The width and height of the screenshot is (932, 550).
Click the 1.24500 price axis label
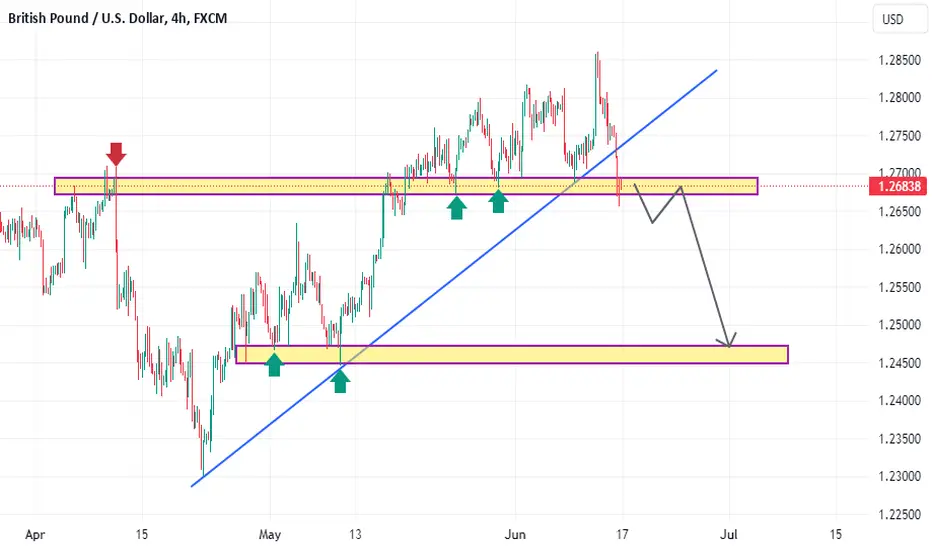tap(899, 363)
